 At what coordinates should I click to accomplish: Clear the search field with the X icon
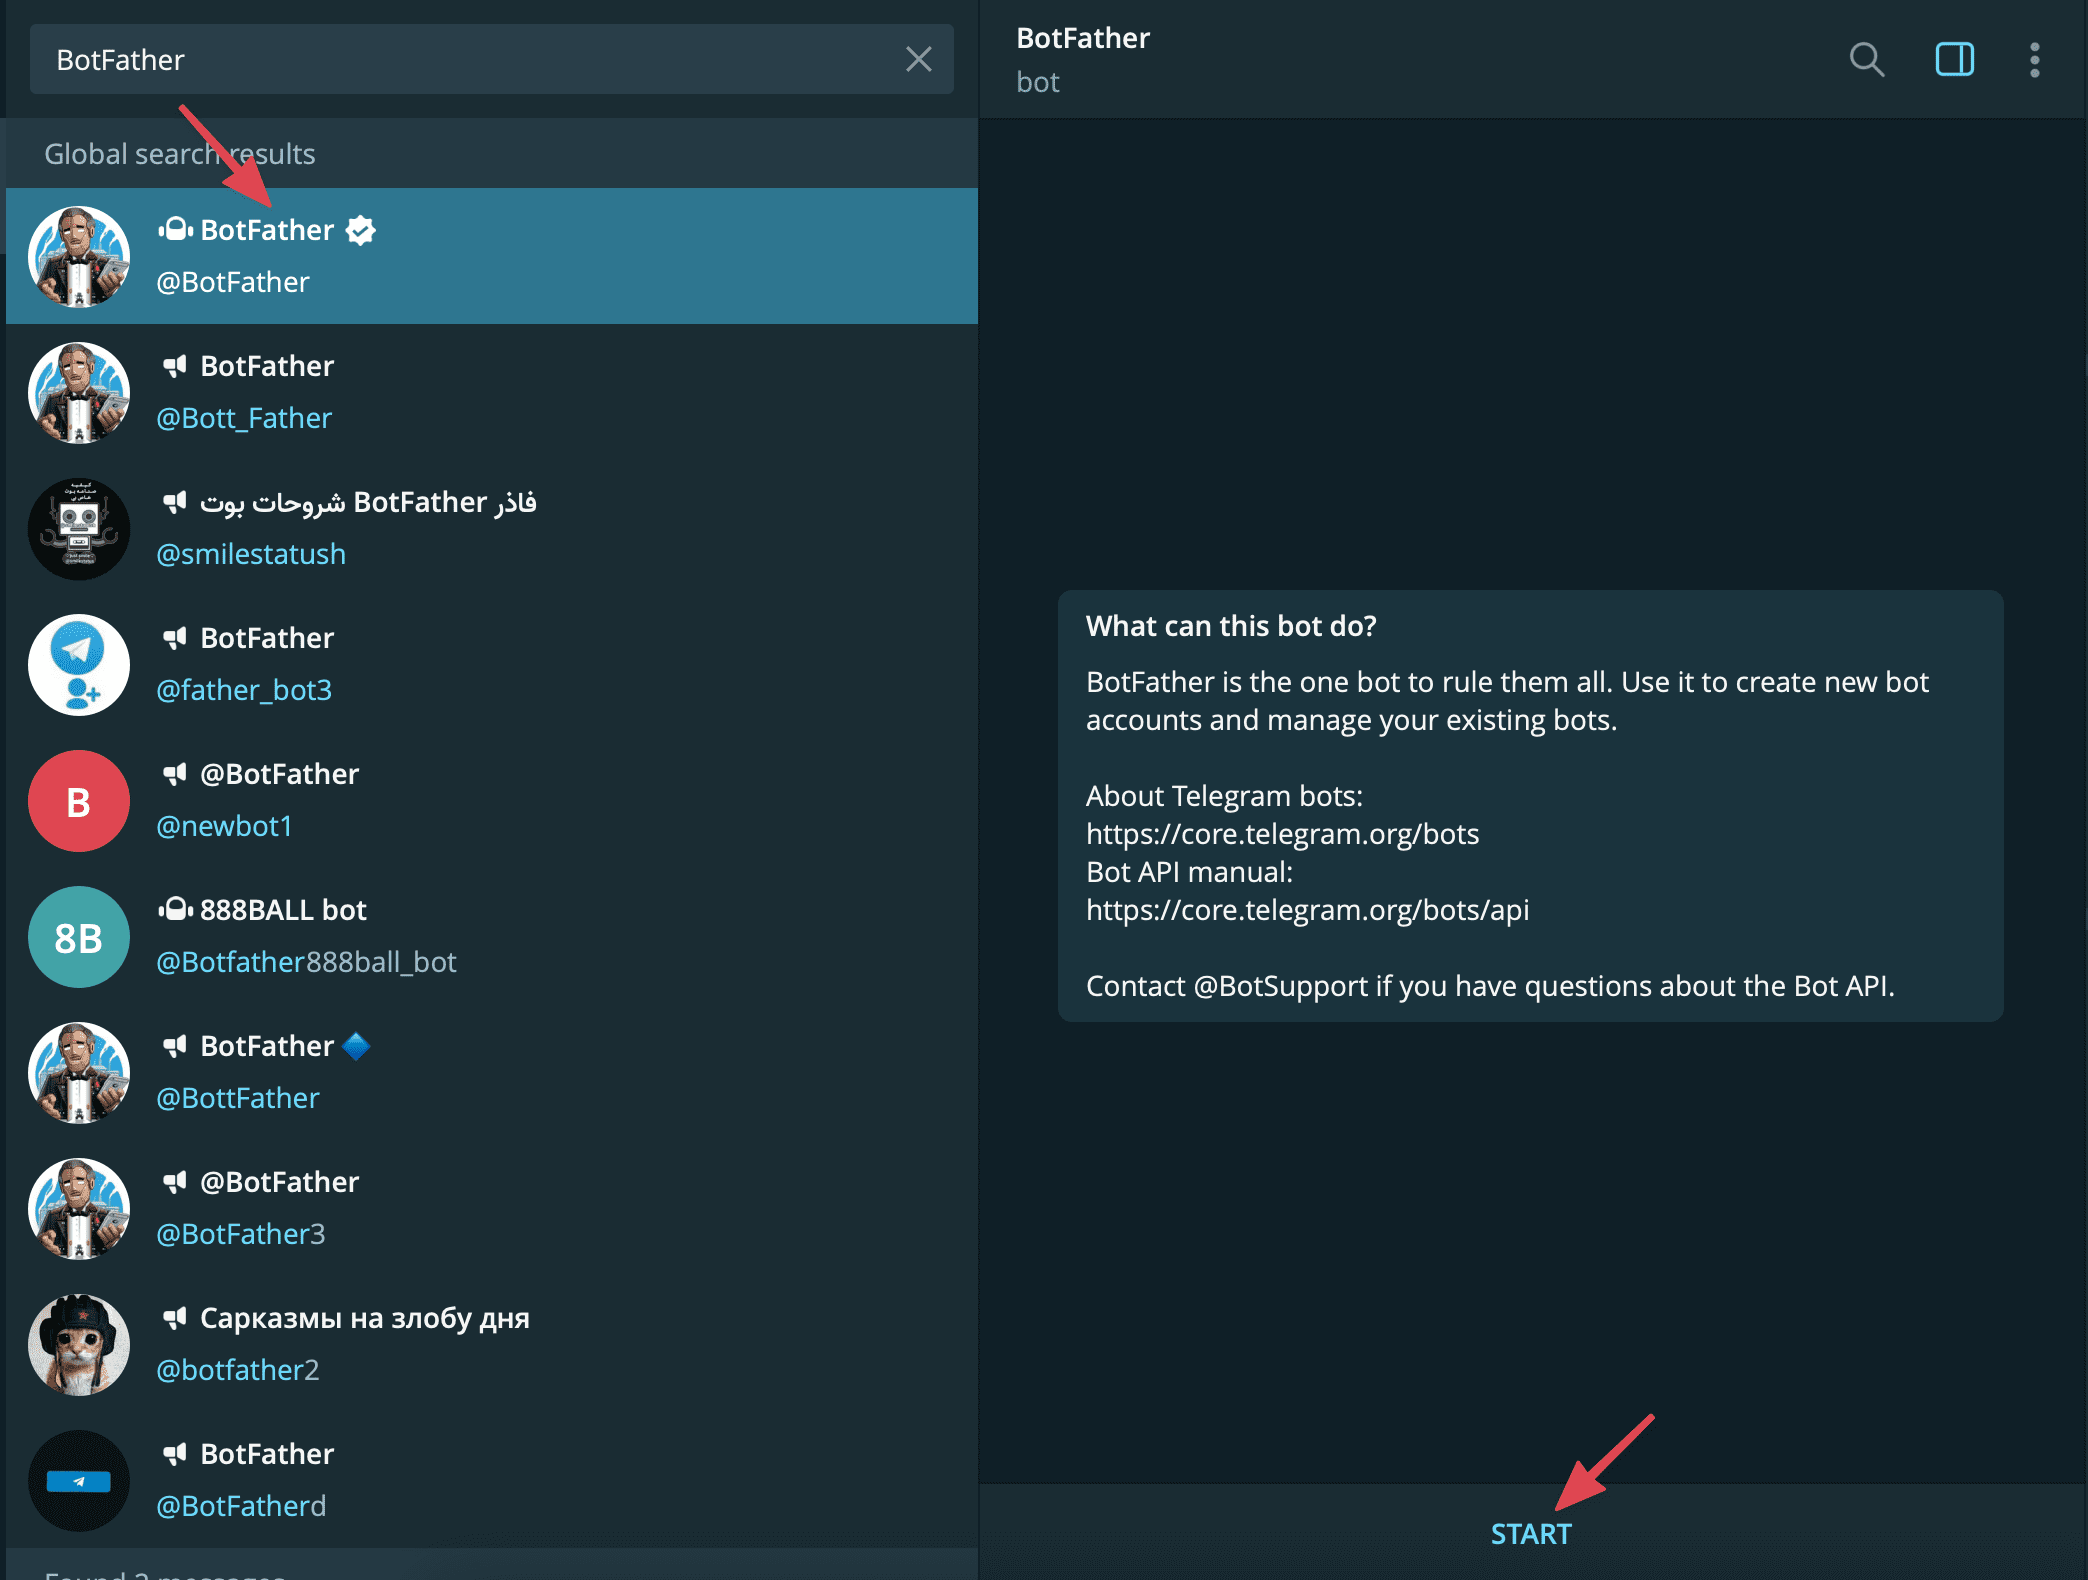coord(919,60)
